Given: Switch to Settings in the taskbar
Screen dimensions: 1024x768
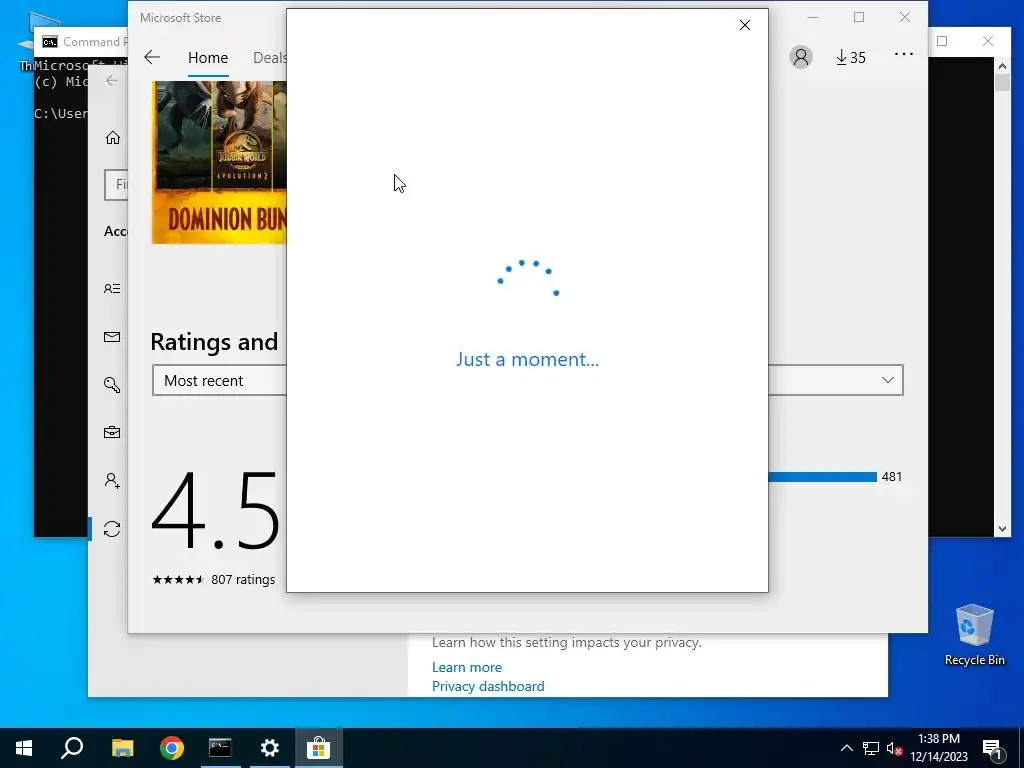Looking at the screenshot, I should point(269,748).
